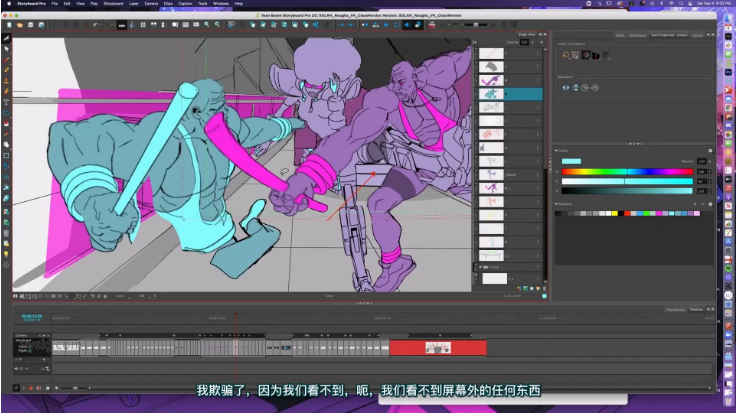Switch to the Thumbnails tab
736x414 pixels.
click(676, 310)
